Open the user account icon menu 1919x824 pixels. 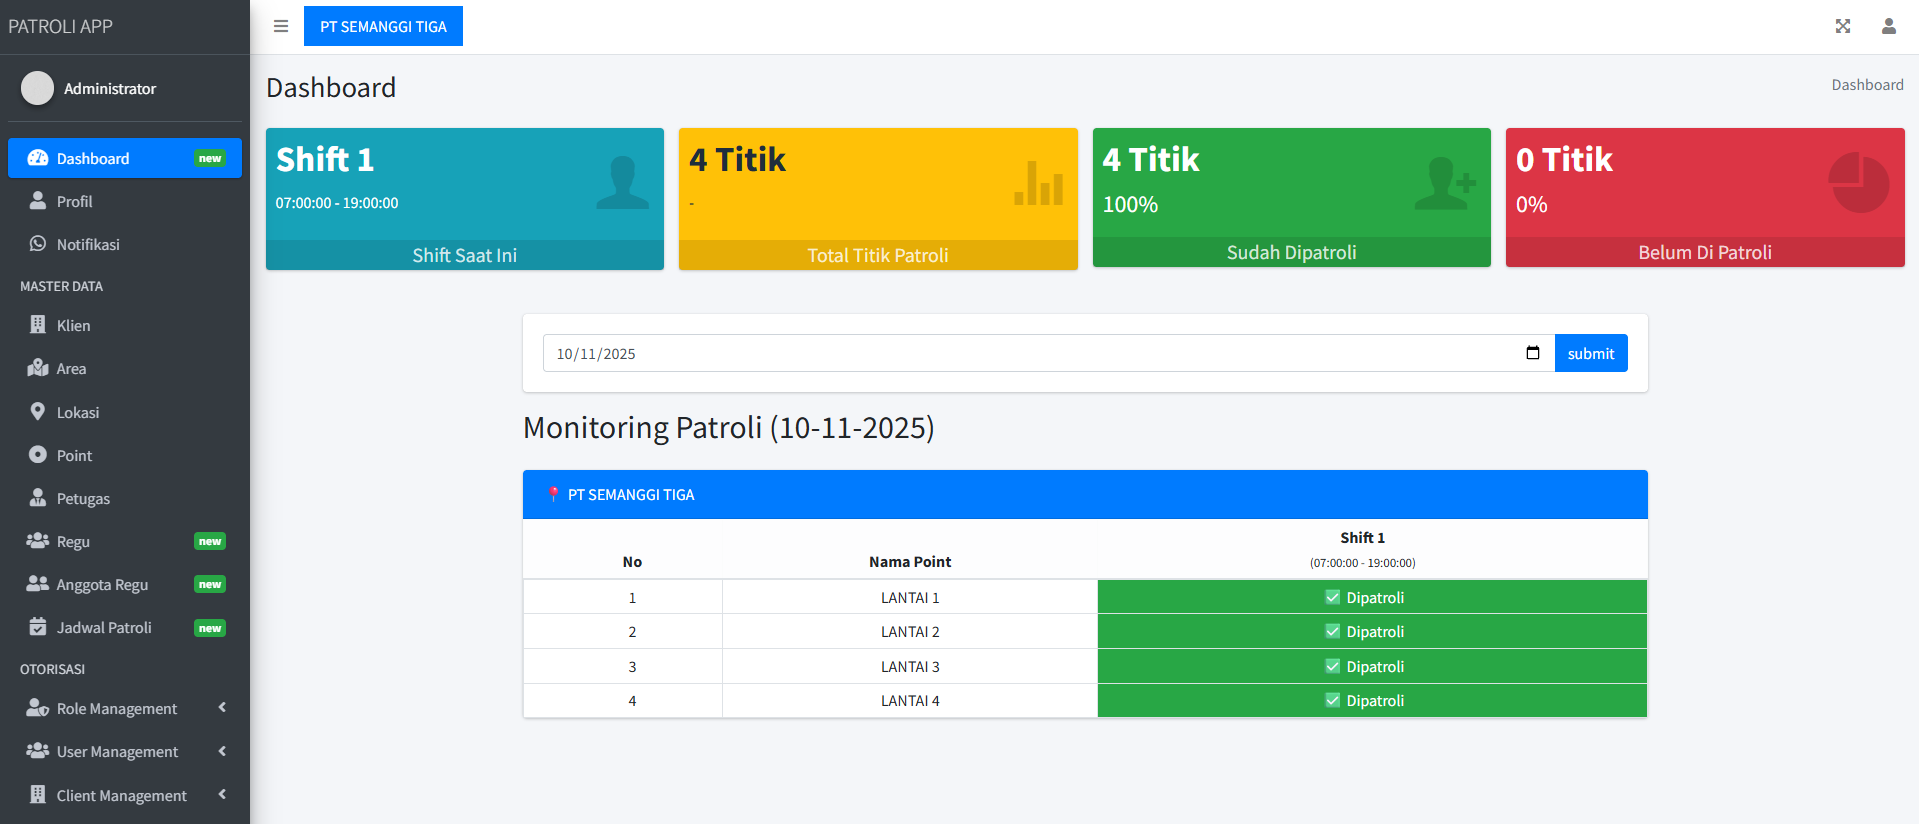[1888, 26]
